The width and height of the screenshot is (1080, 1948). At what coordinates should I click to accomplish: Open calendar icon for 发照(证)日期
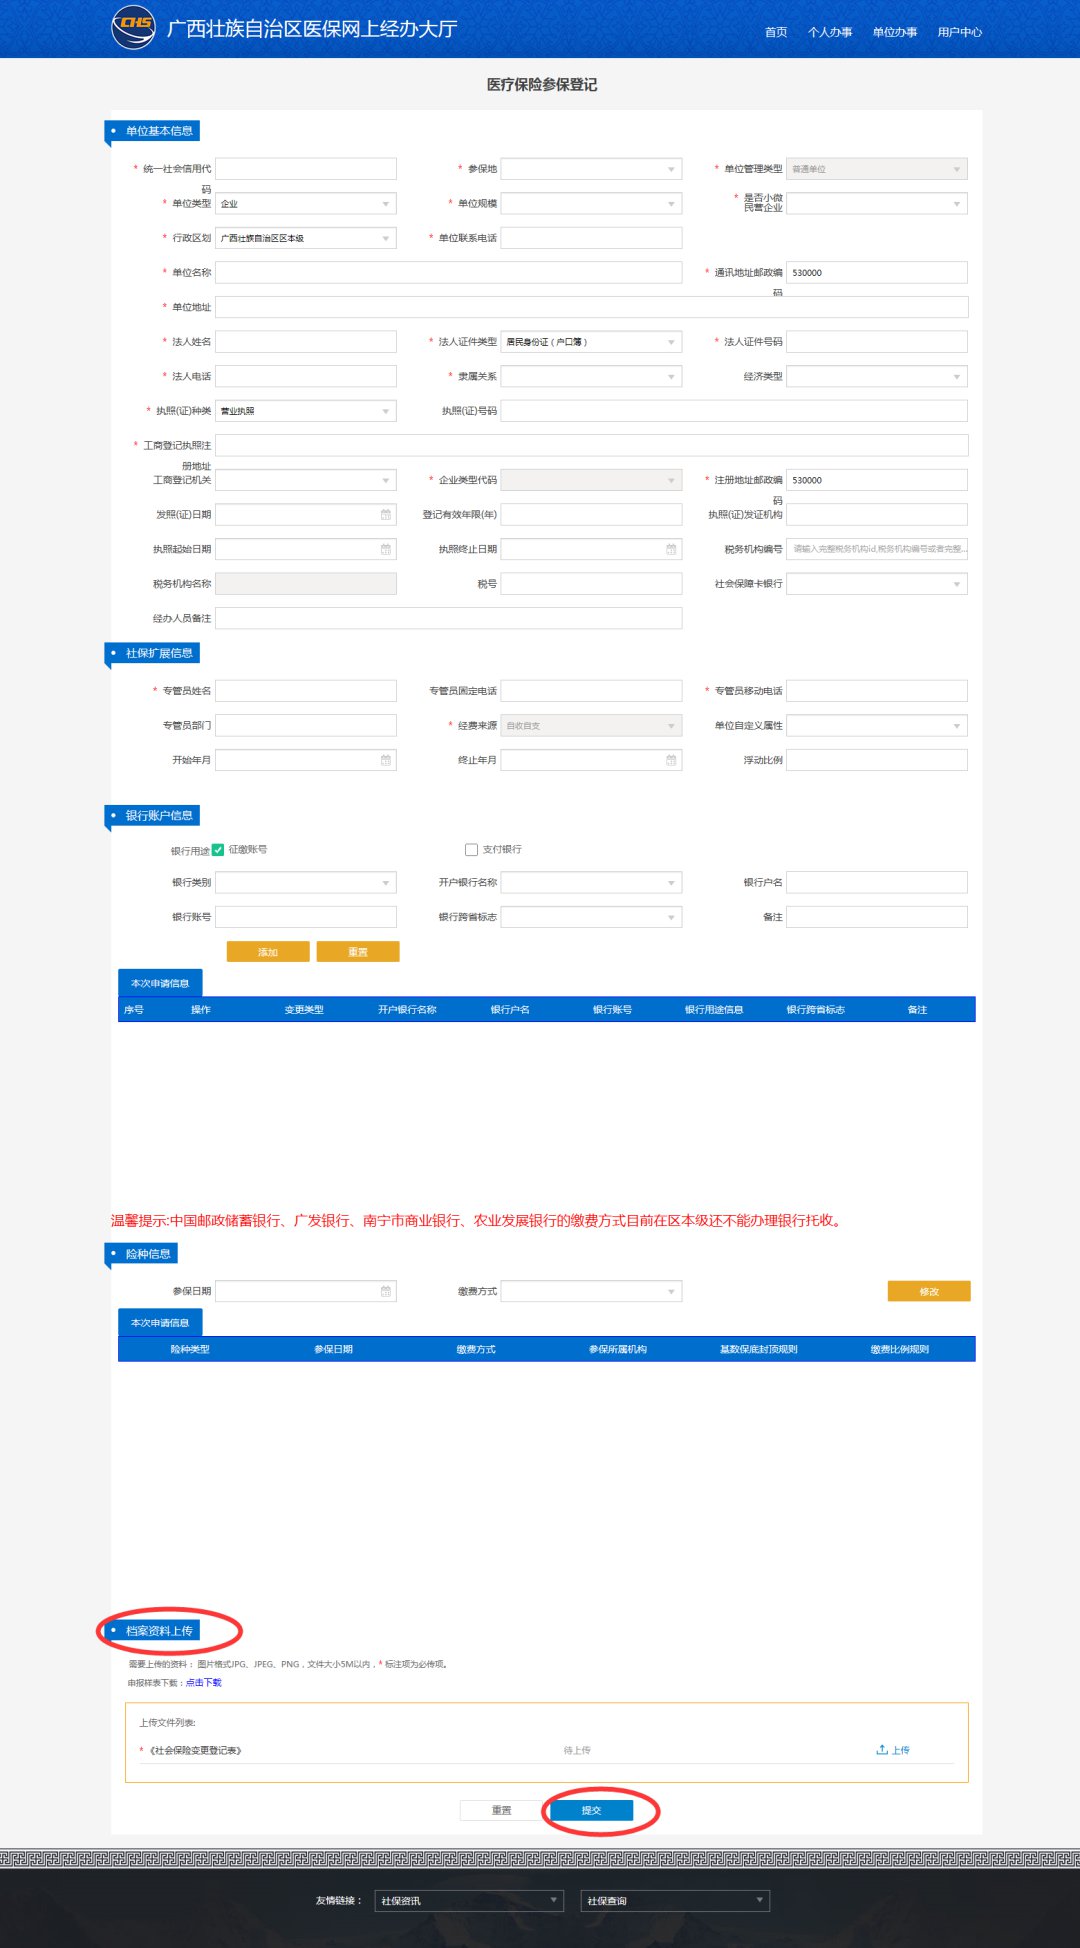(x=386, y=515)
